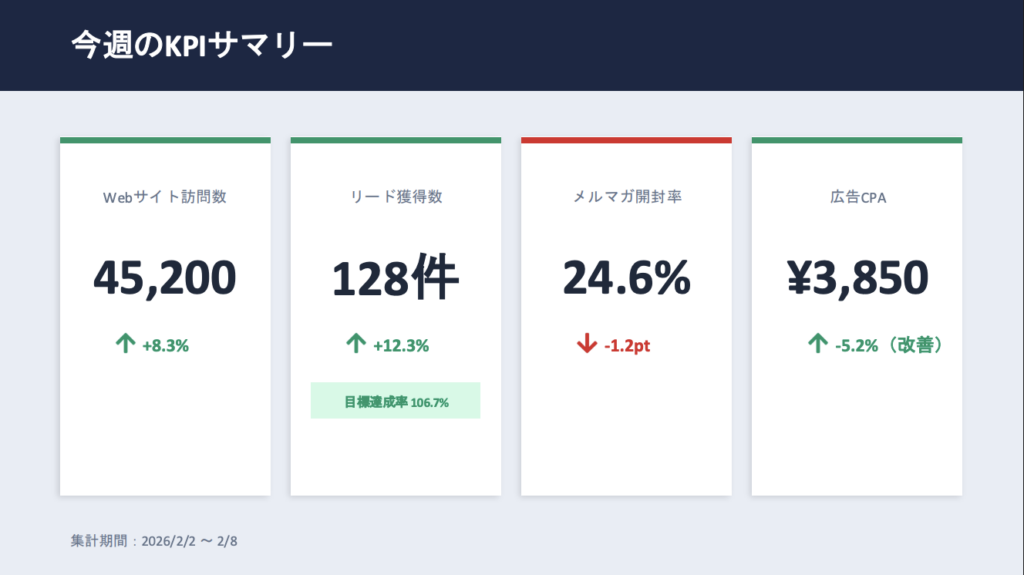Select the 45,200 visits value
Image resolution: width=1024 pixels, height=575 pixels.
pos(165,278)
